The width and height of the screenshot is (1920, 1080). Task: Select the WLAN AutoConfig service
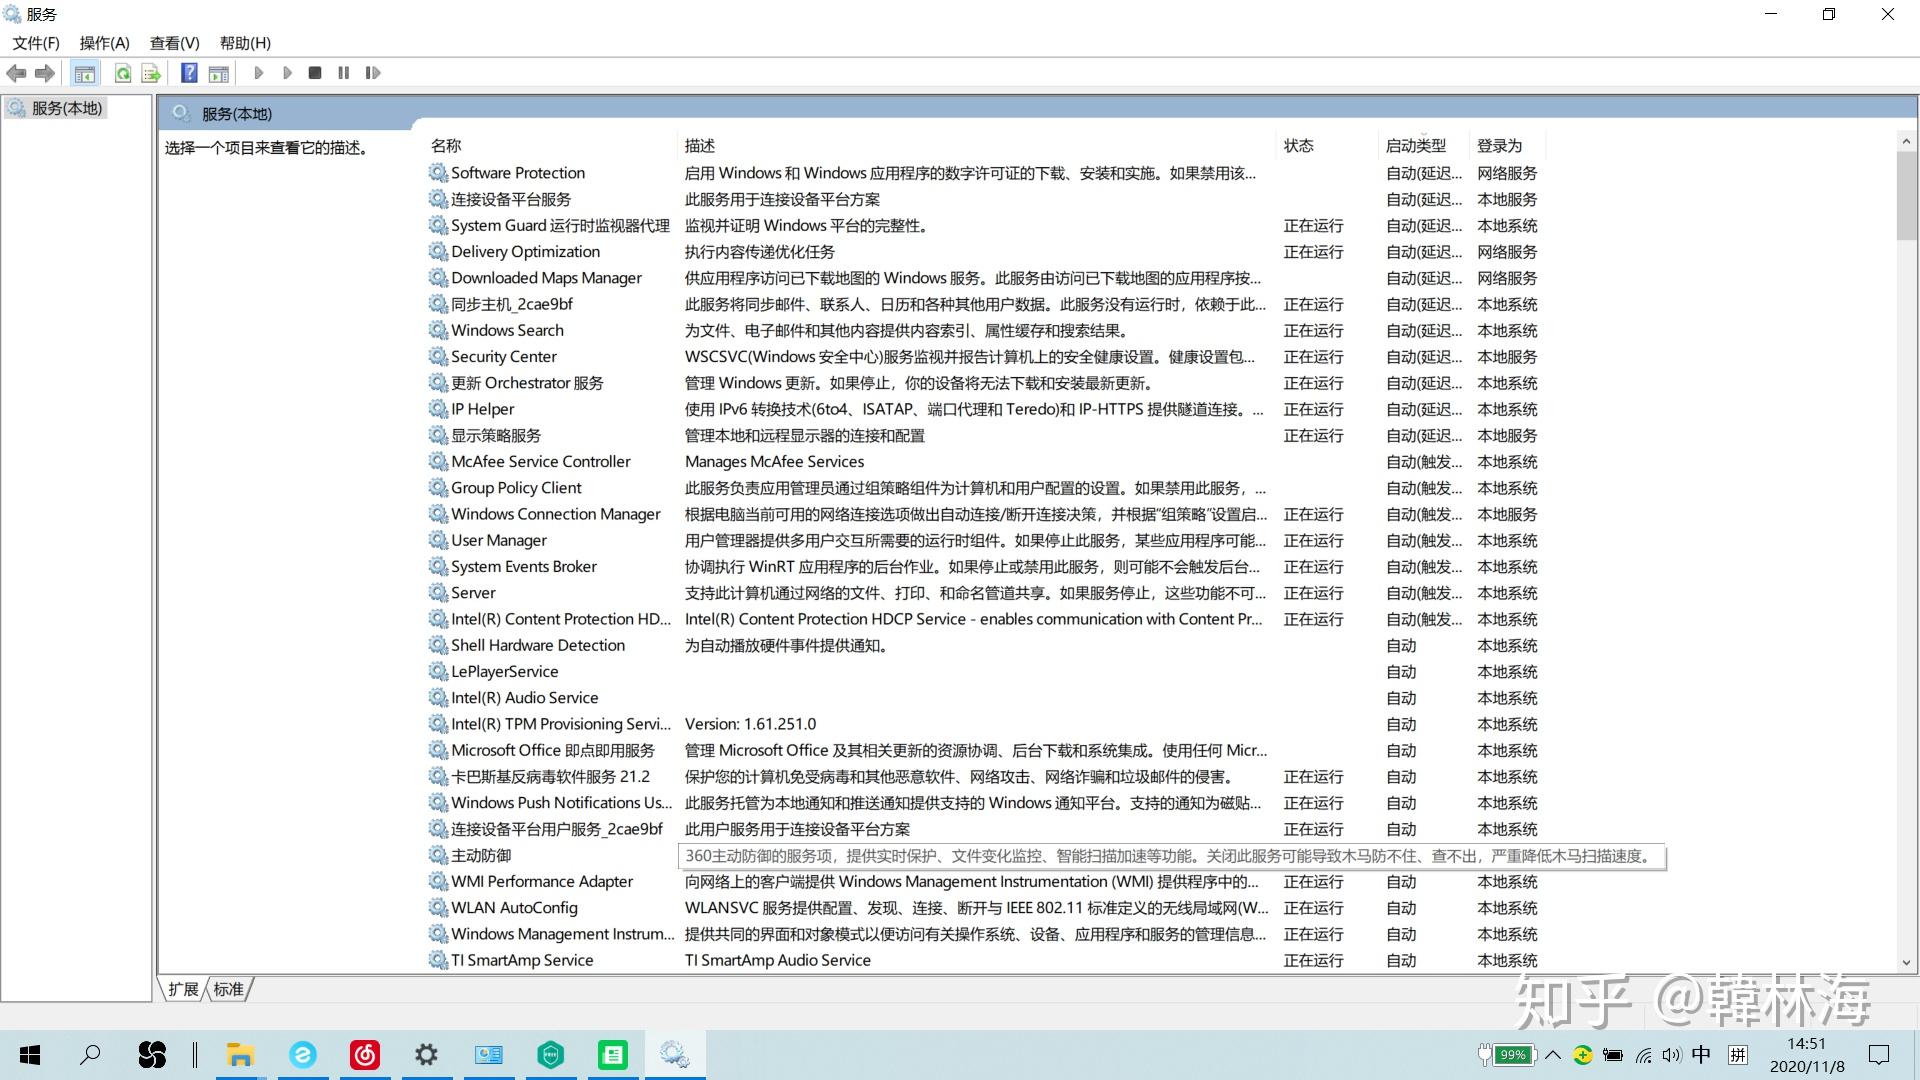514,908
